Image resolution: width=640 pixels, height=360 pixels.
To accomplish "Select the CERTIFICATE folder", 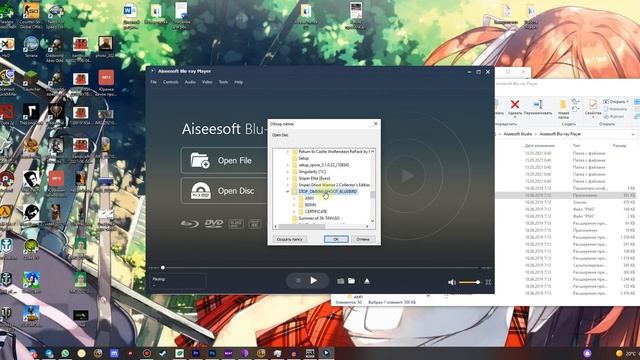I will pos(316,211).
